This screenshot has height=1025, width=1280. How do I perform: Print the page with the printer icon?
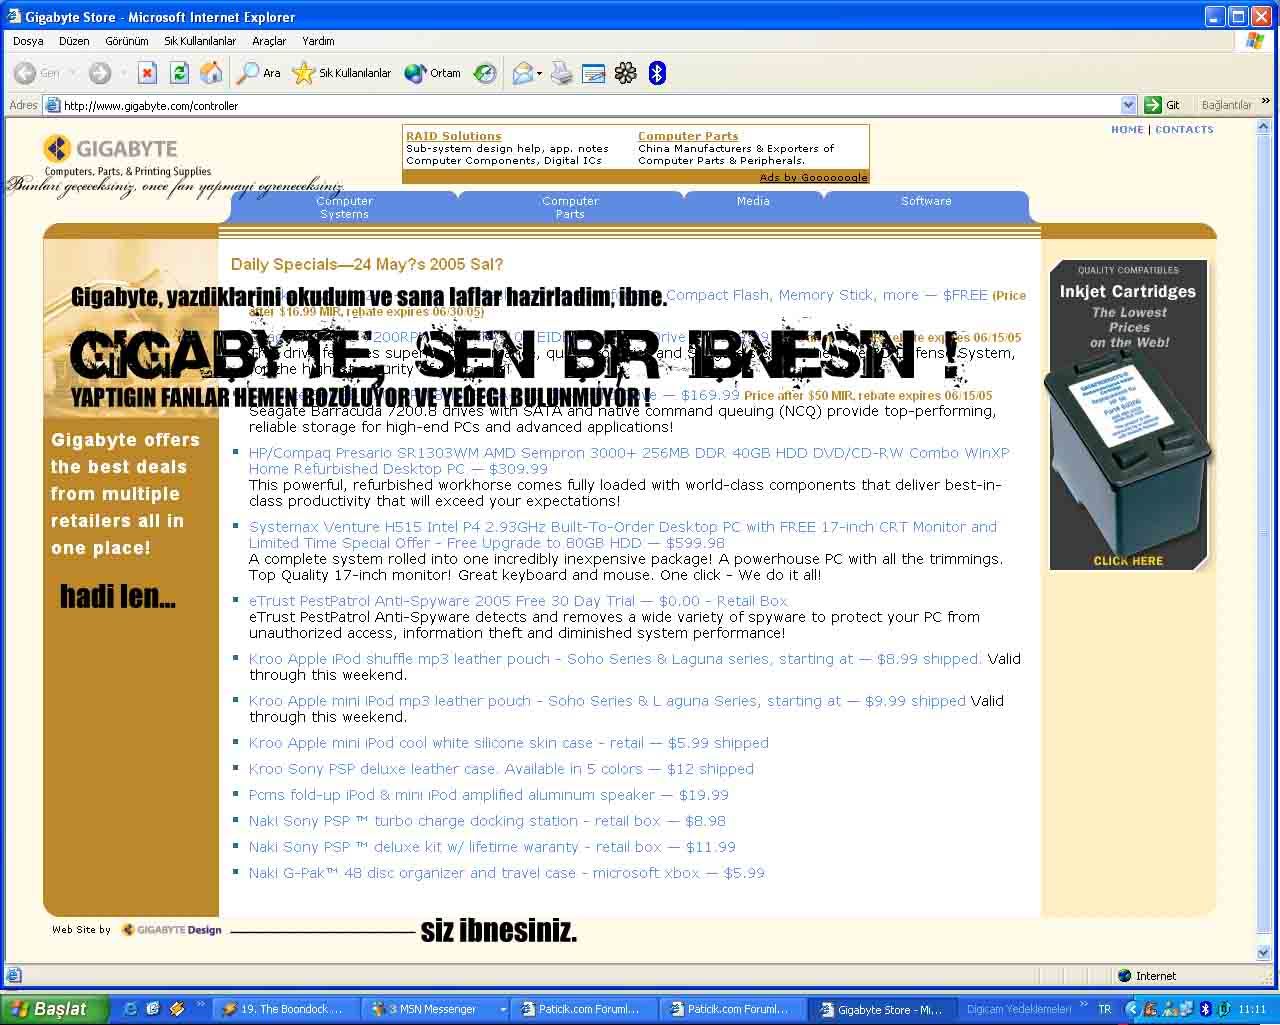562,73
